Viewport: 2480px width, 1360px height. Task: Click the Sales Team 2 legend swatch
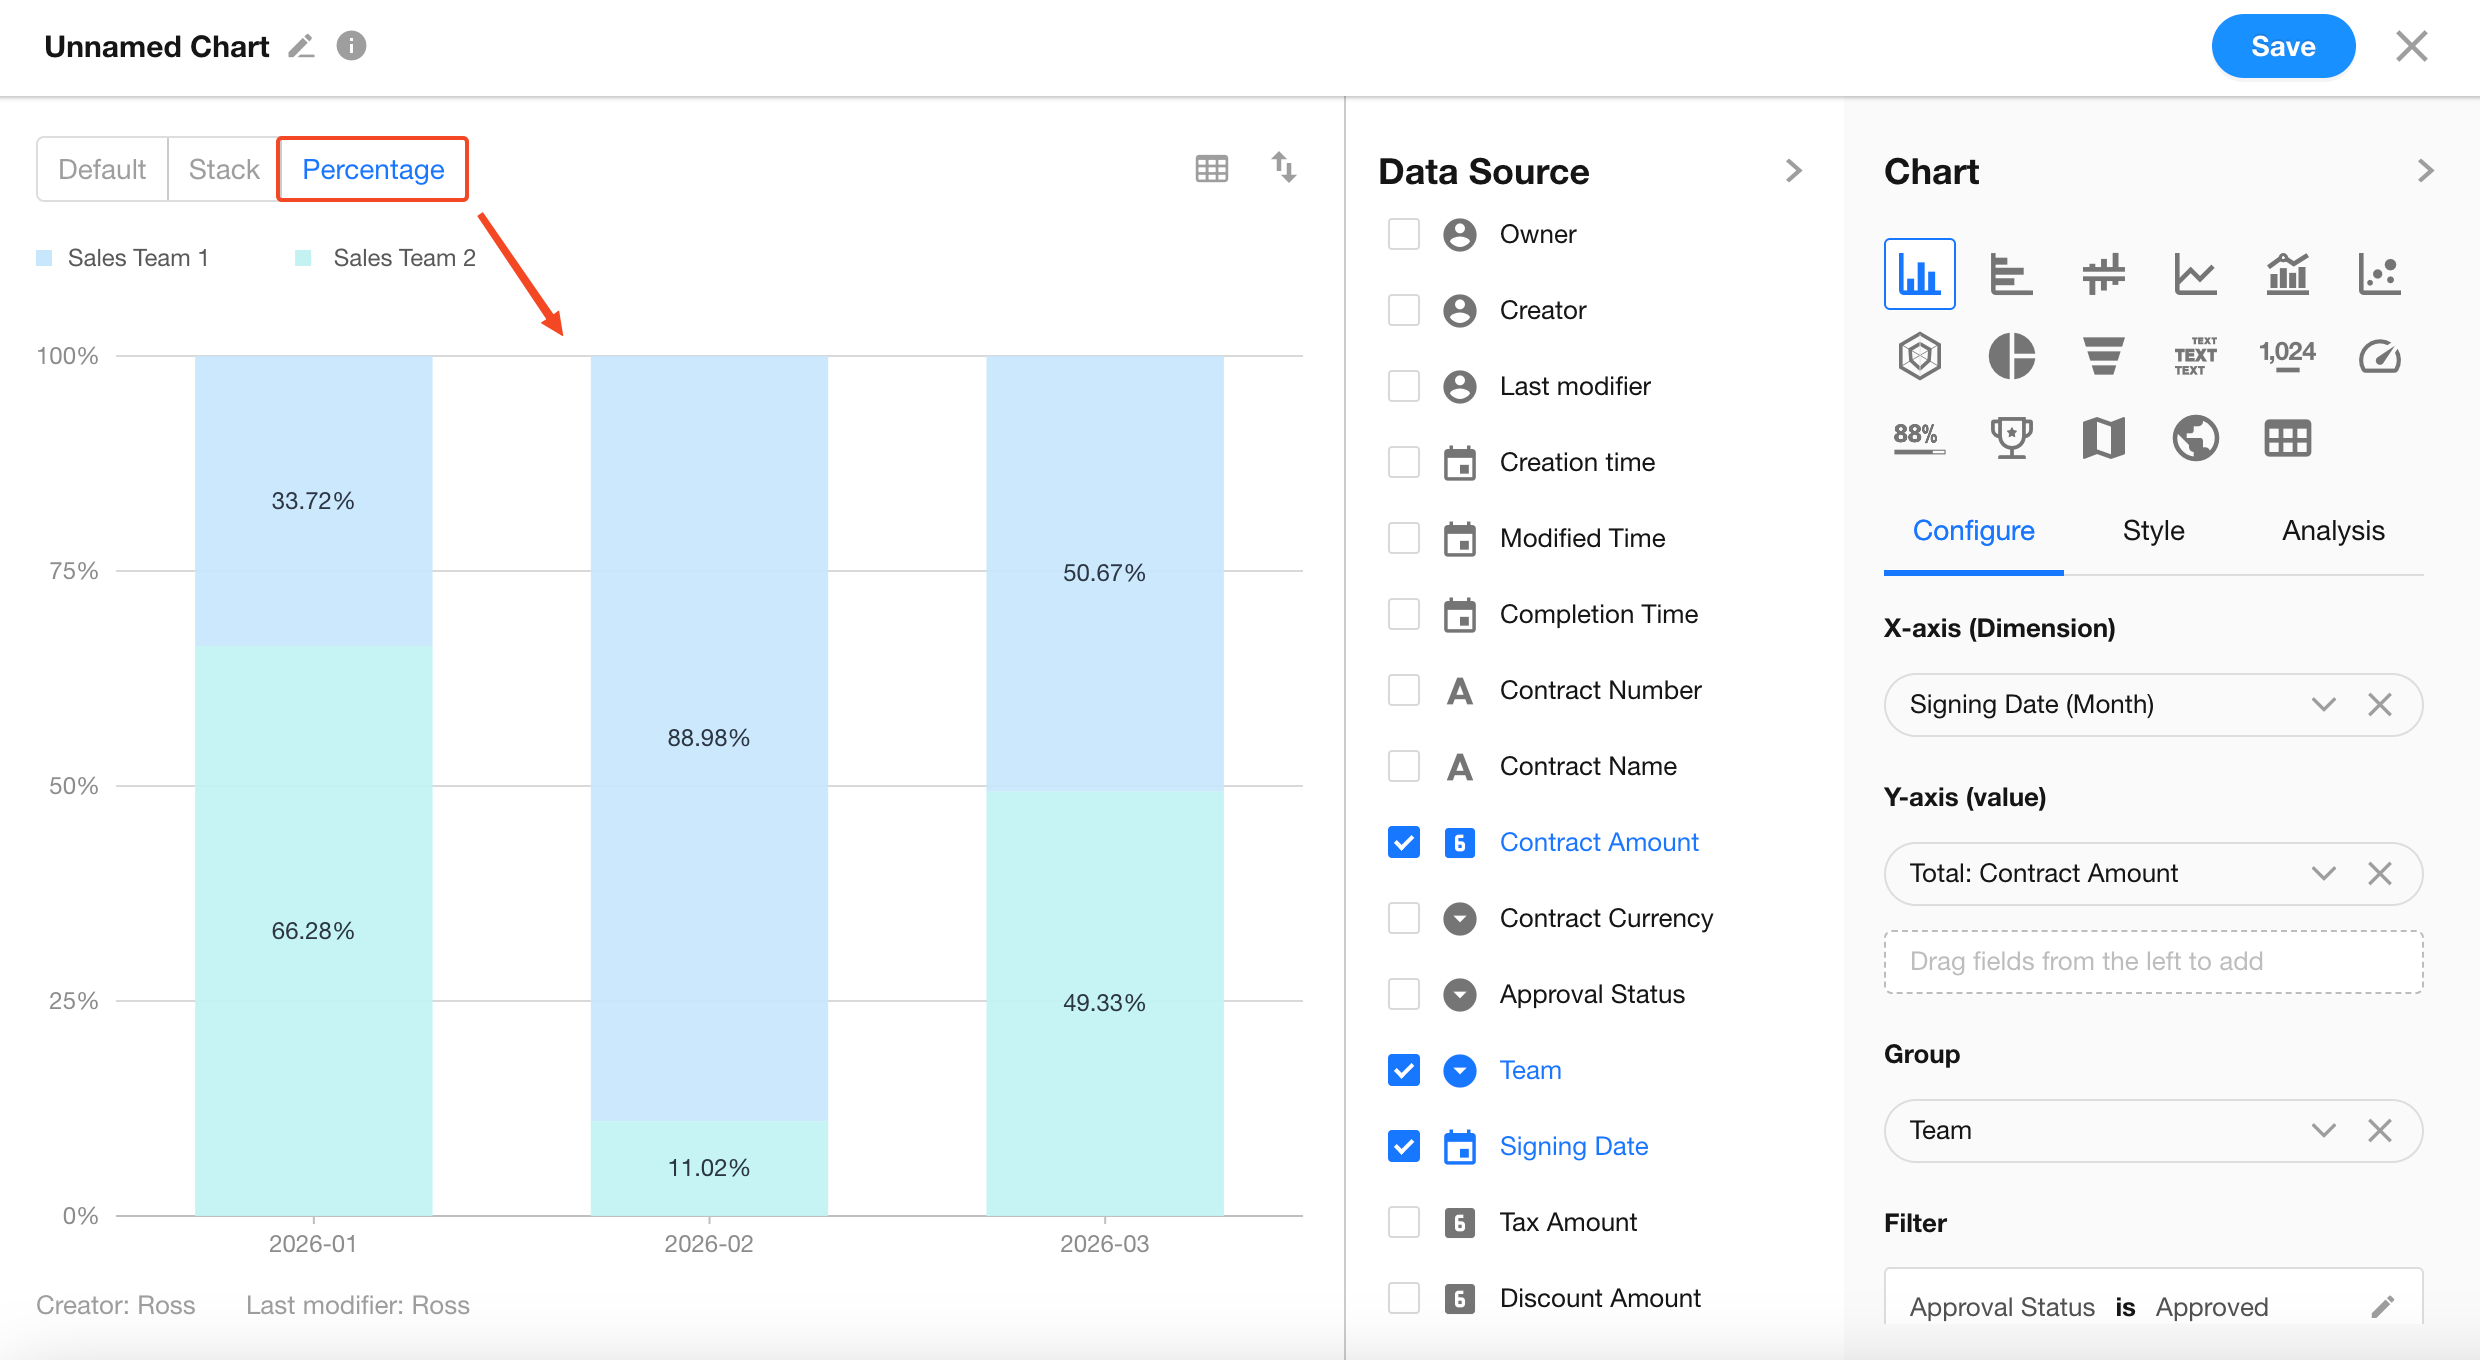pyautogui.click(x=303, y=258)
